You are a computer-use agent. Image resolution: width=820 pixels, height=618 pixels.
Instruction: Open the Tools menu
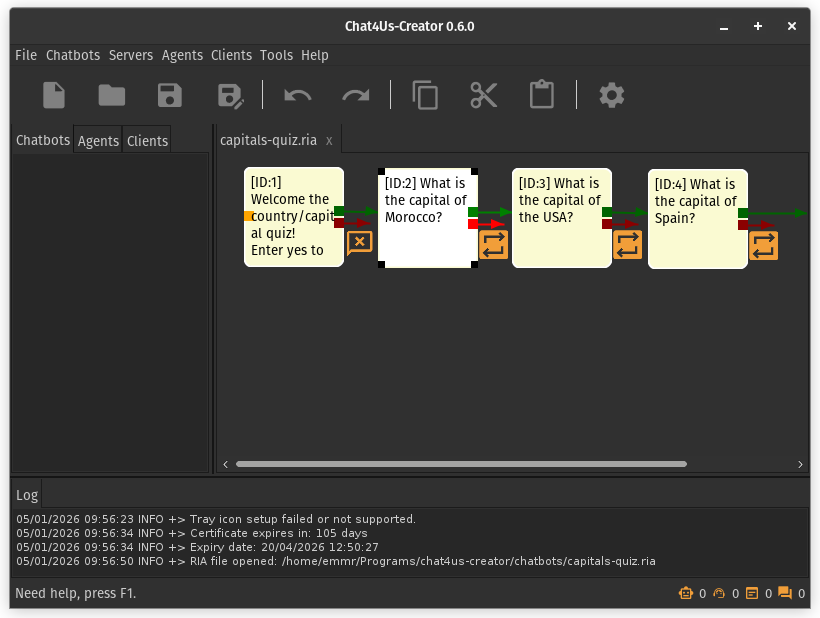(x=276, y=55)
